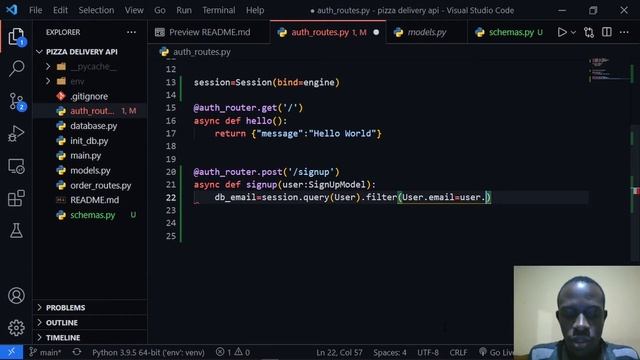This screenshot has width=640, height=360.
Task: Open the Explorer view in activity bar
Action: (16, 37)
